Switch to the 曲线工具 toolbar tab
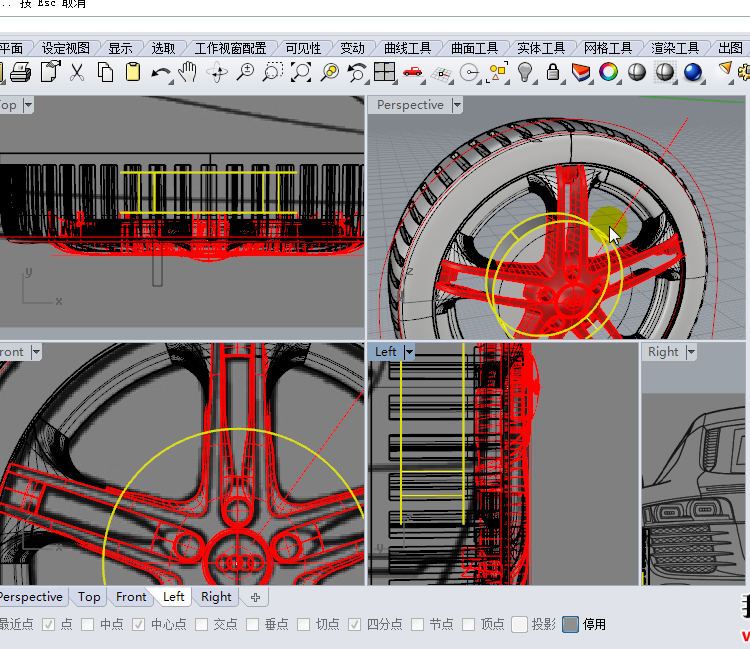The width and height of the screenshot is (750, 649). click(407, 48)
